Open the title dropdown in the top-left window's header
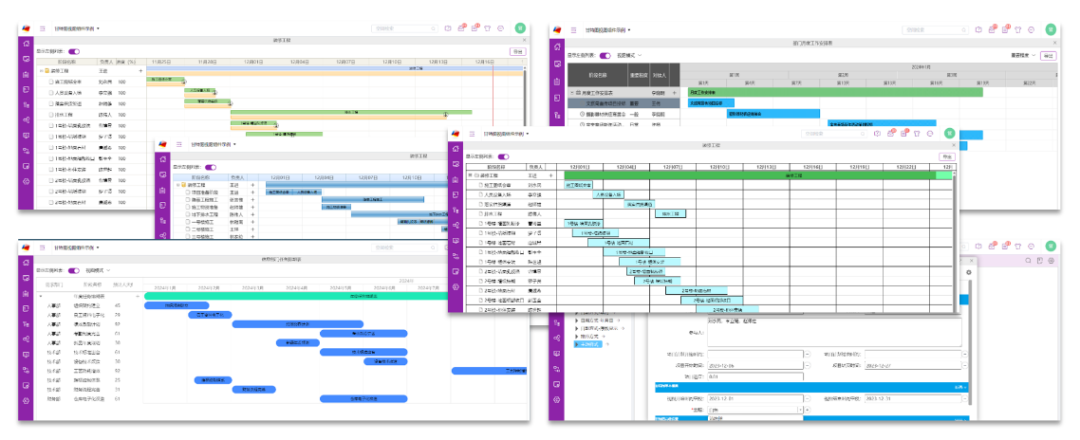 (x=98, y=29)
